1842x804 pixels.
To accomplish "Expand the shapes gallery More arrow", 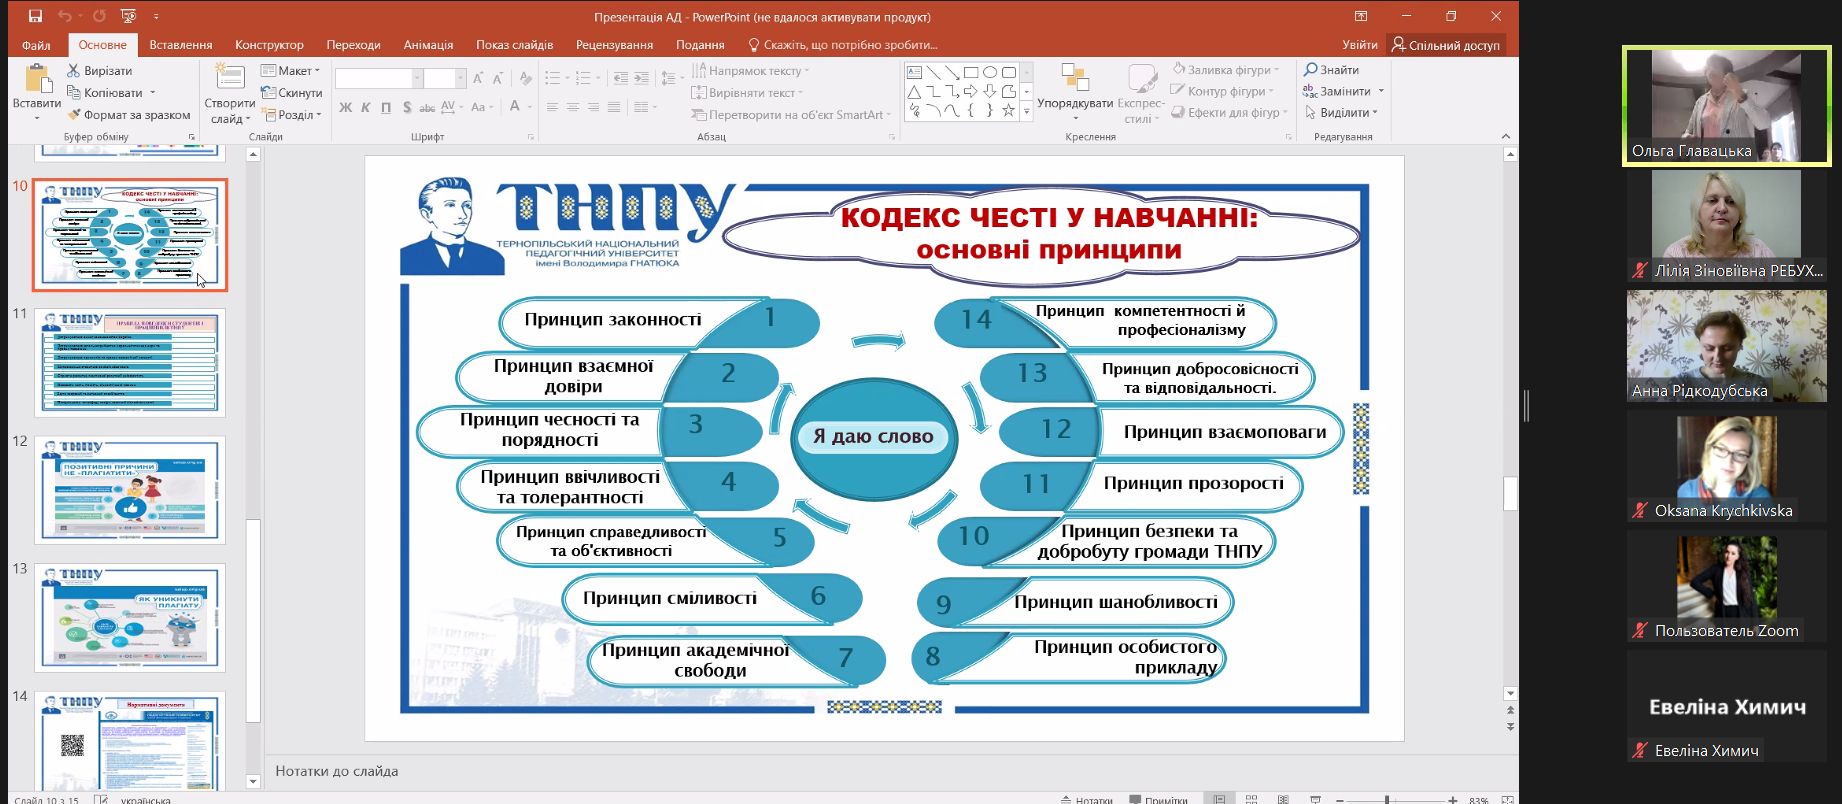I will pos(1027,112).
